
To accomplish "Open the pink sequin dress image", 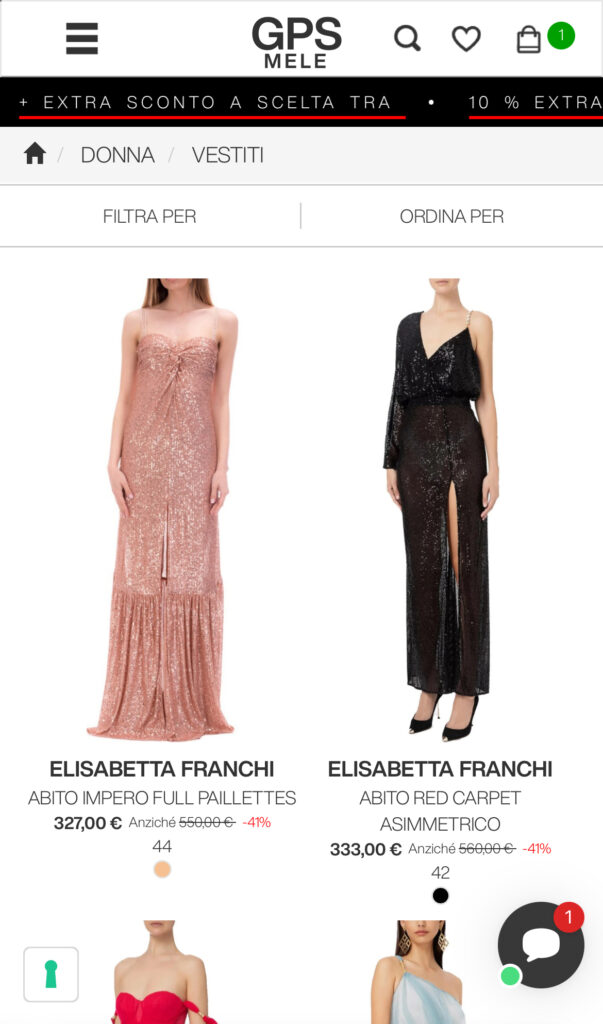I will (161, 509).
